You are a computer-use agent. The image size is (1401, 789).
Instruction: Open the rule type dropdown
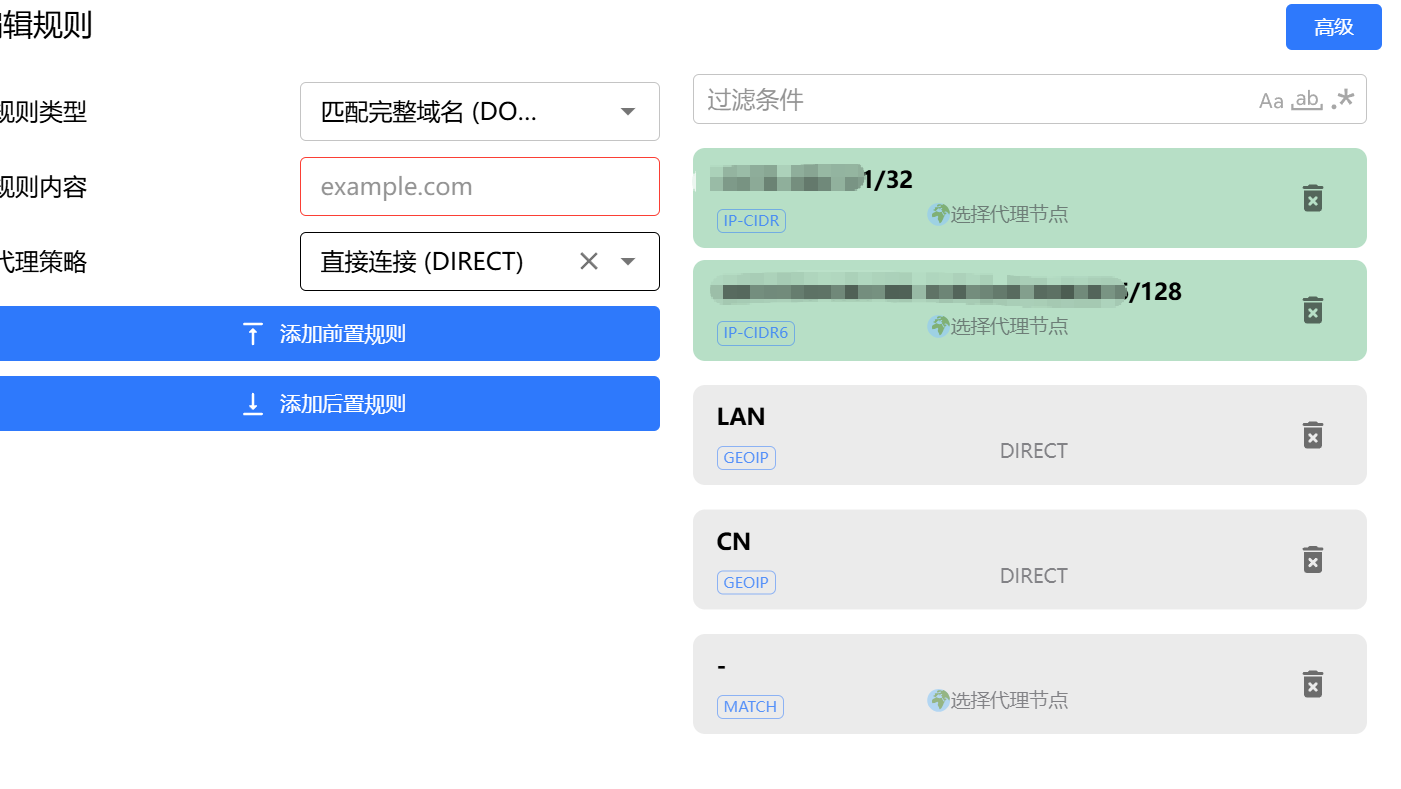(480, 111)
